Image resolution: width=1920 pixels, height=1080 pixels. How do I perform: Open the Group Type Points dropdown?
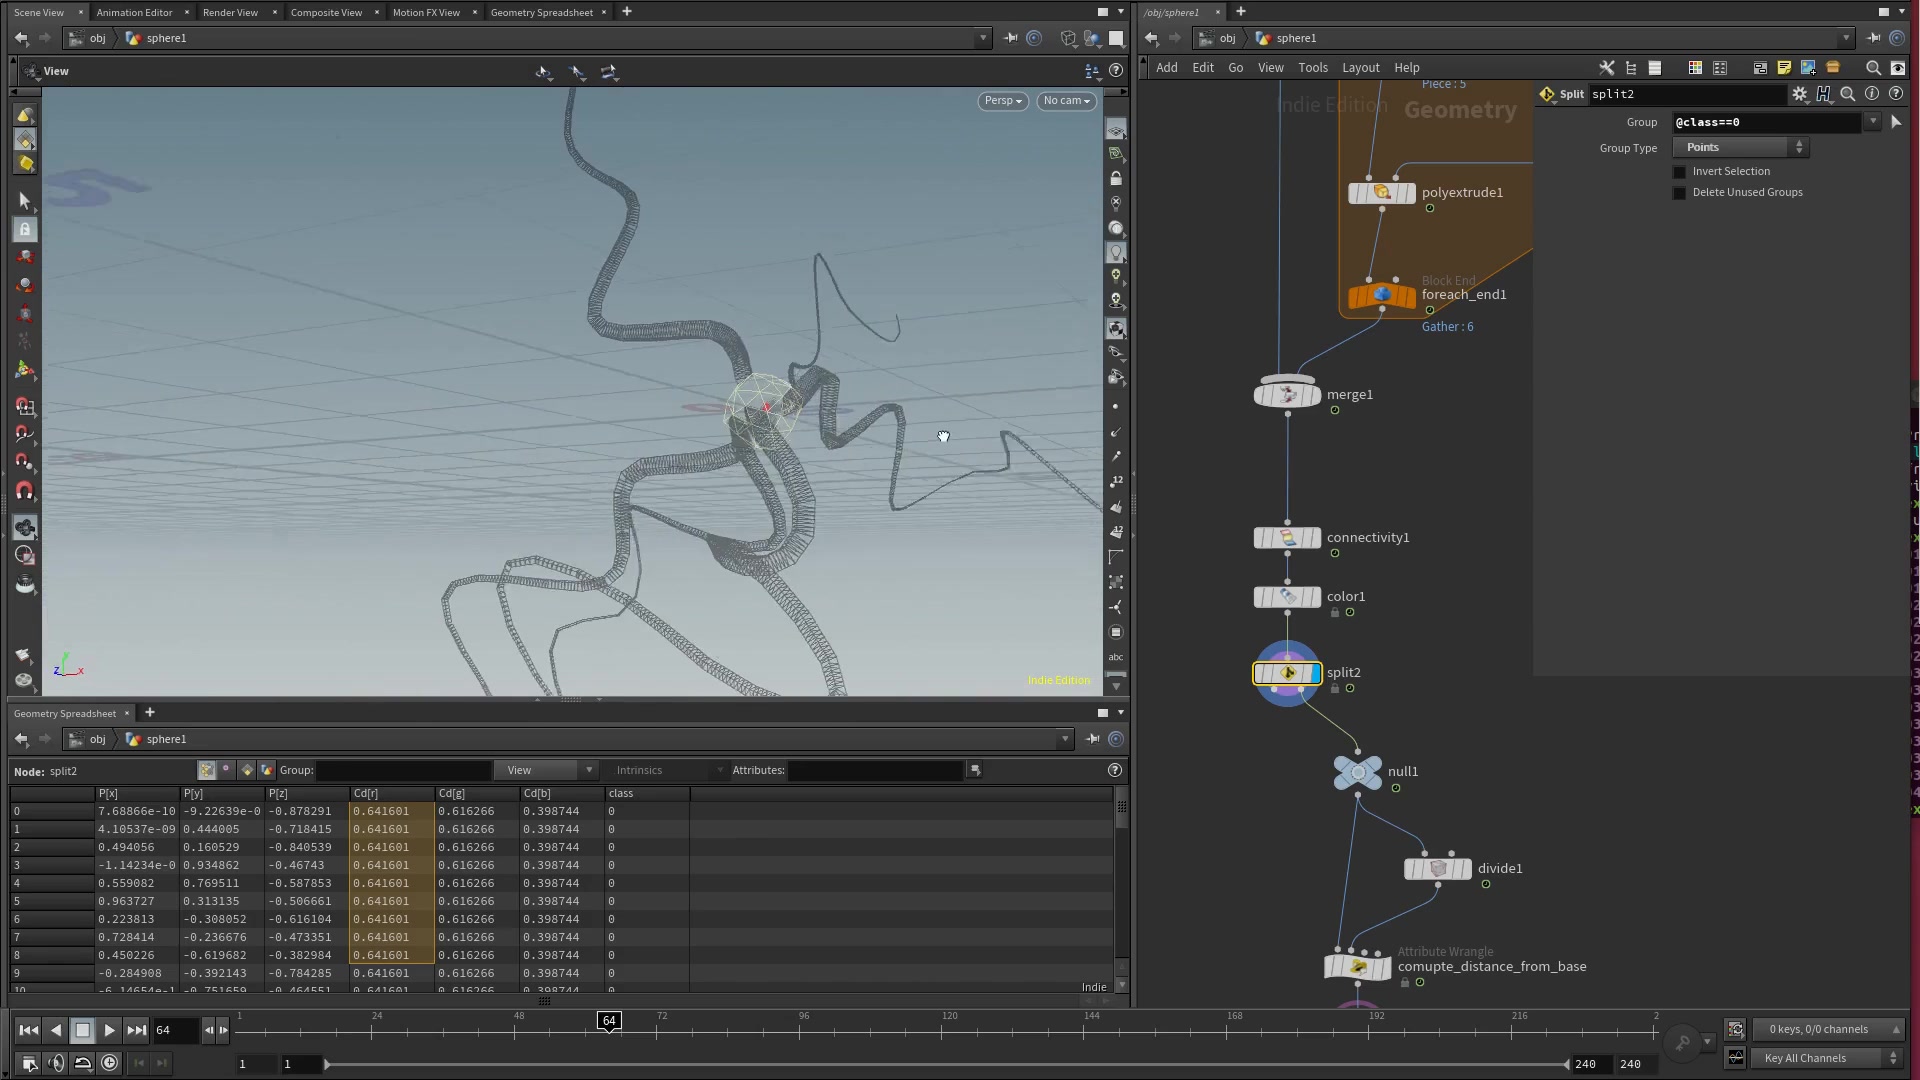1741,148
